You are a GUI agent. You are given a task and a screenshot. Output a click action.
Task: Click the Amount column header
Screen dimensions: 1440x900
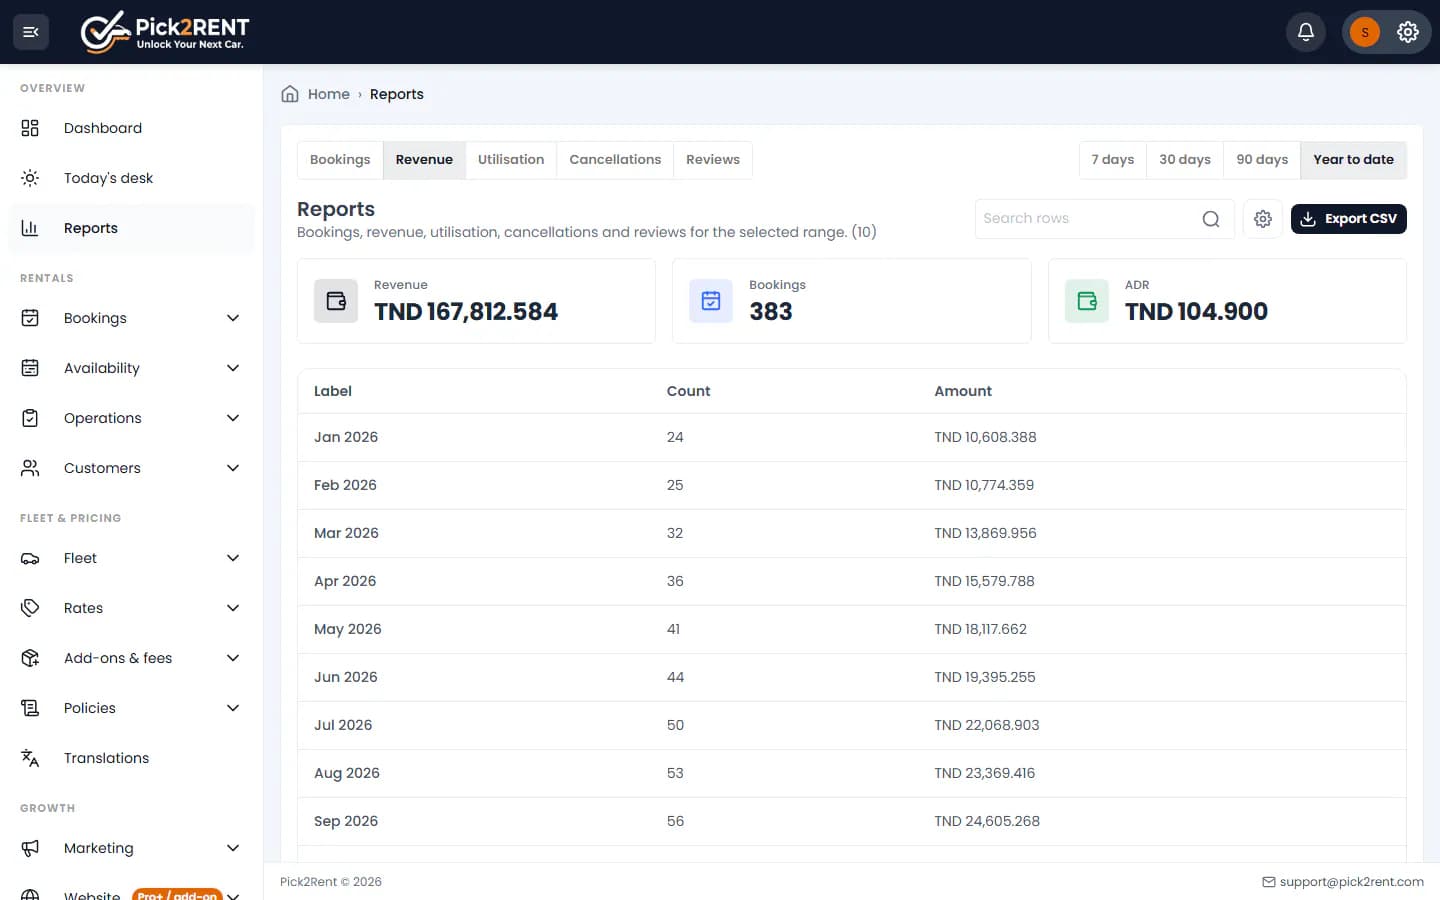point(963,391)
